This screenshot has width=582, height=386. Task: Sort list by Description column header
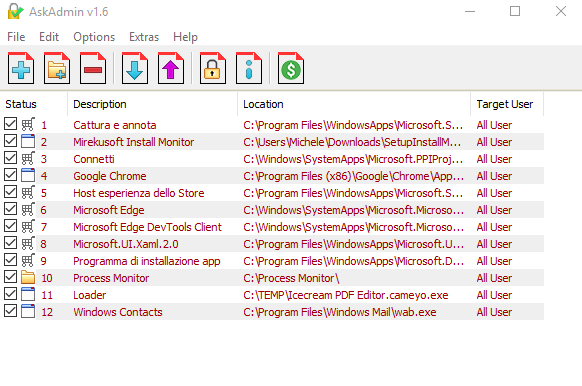point(153,104)
